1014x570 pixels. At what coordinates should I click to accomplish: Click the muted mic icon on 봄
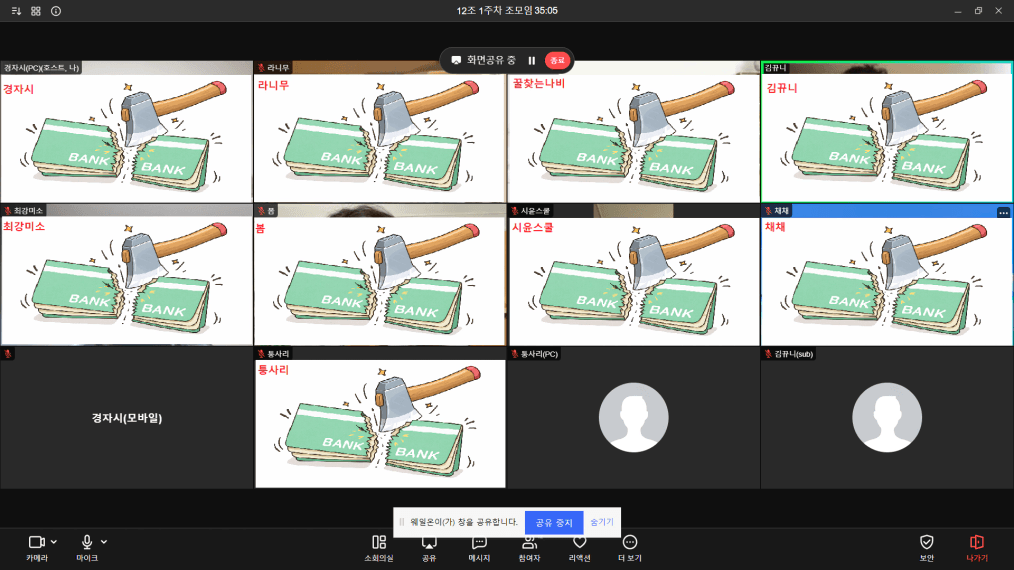coord(261,210)
